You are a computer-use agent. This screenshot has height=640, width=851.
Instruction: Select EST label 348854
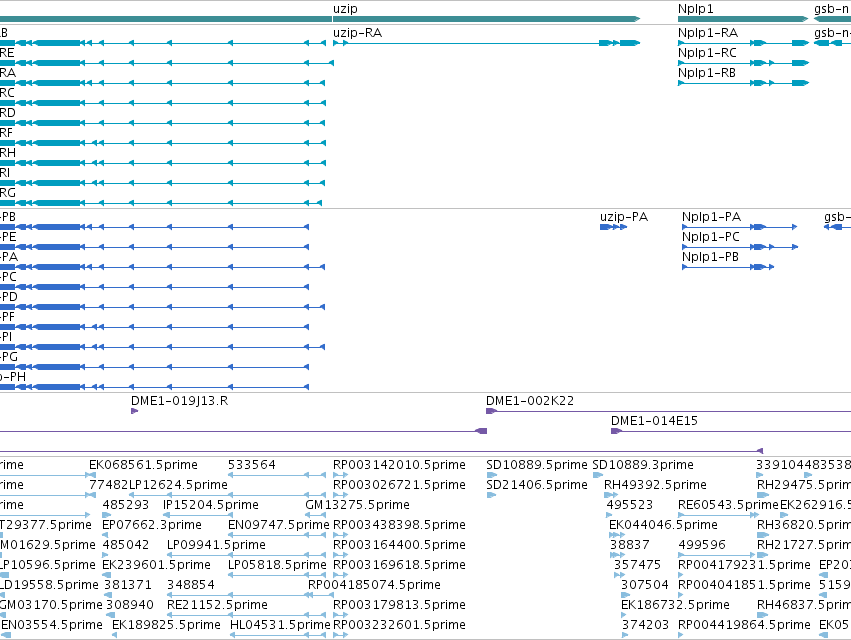190,586
